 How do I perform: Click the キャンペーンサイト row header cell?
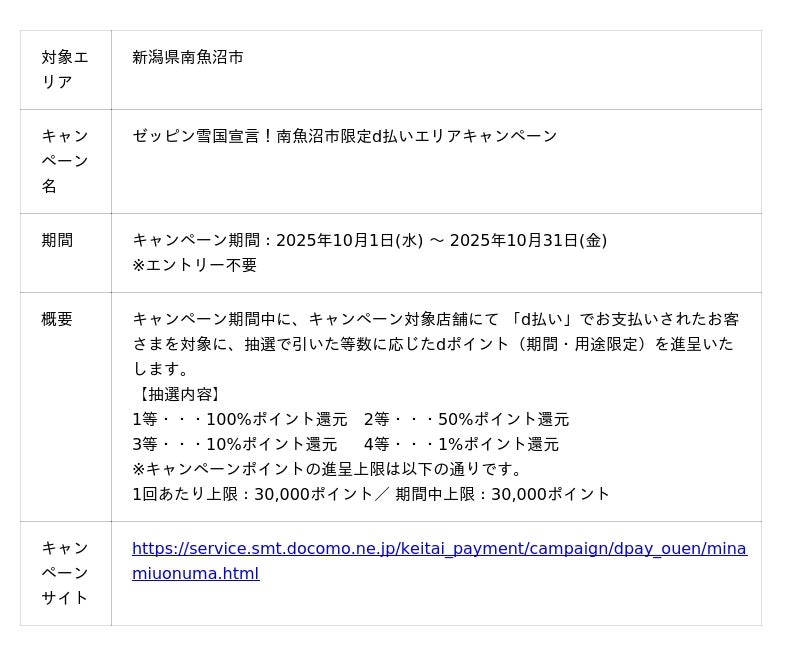click(65, 573)
